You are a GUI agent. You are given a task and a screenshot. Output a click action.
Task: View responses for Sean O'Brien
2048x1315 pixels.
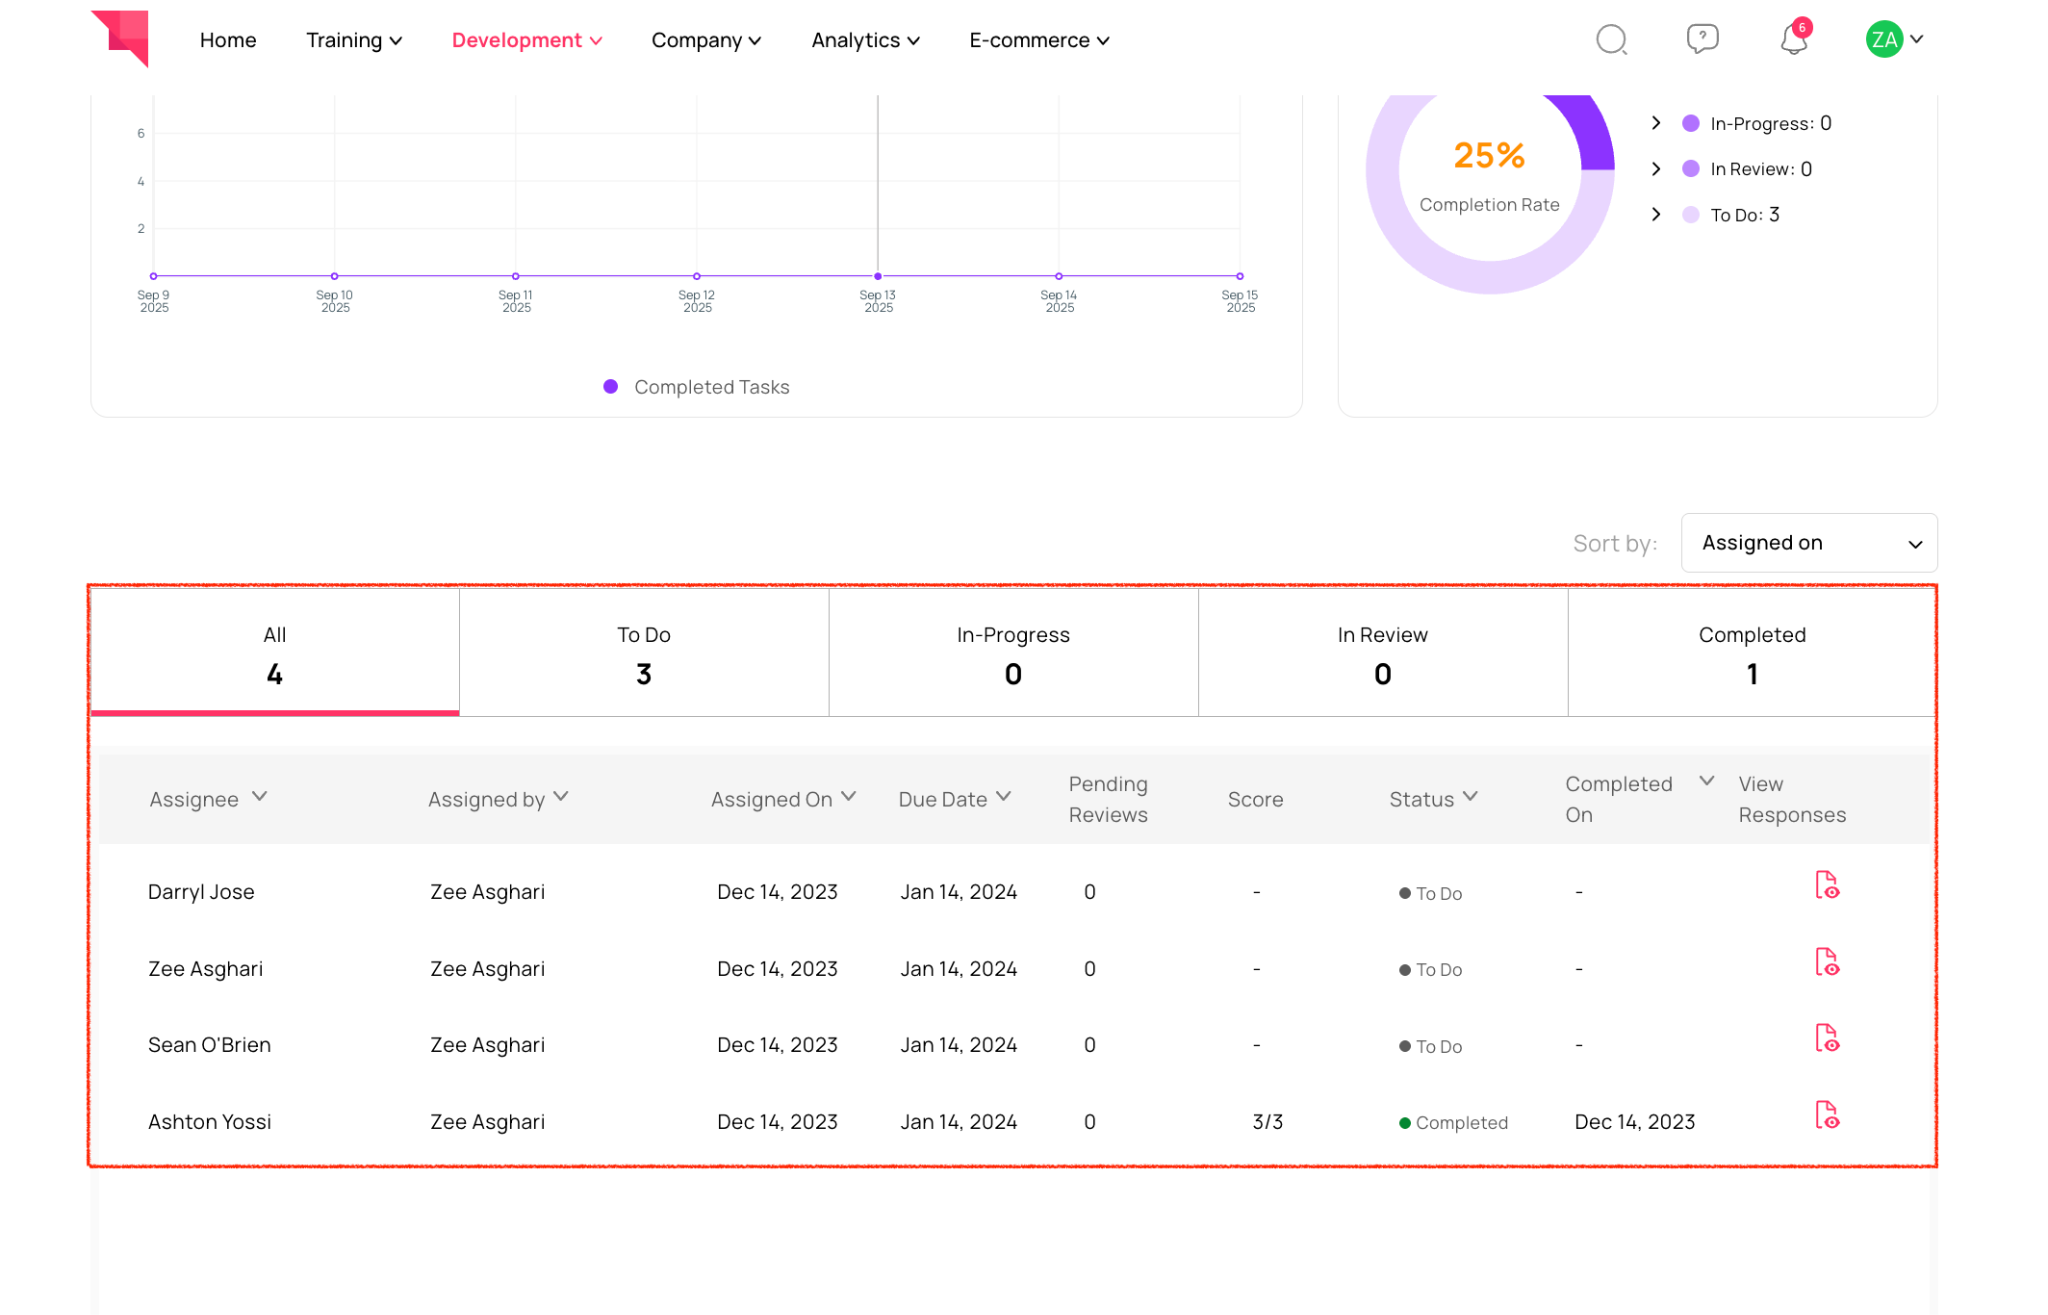(x=1826, y=1038)
